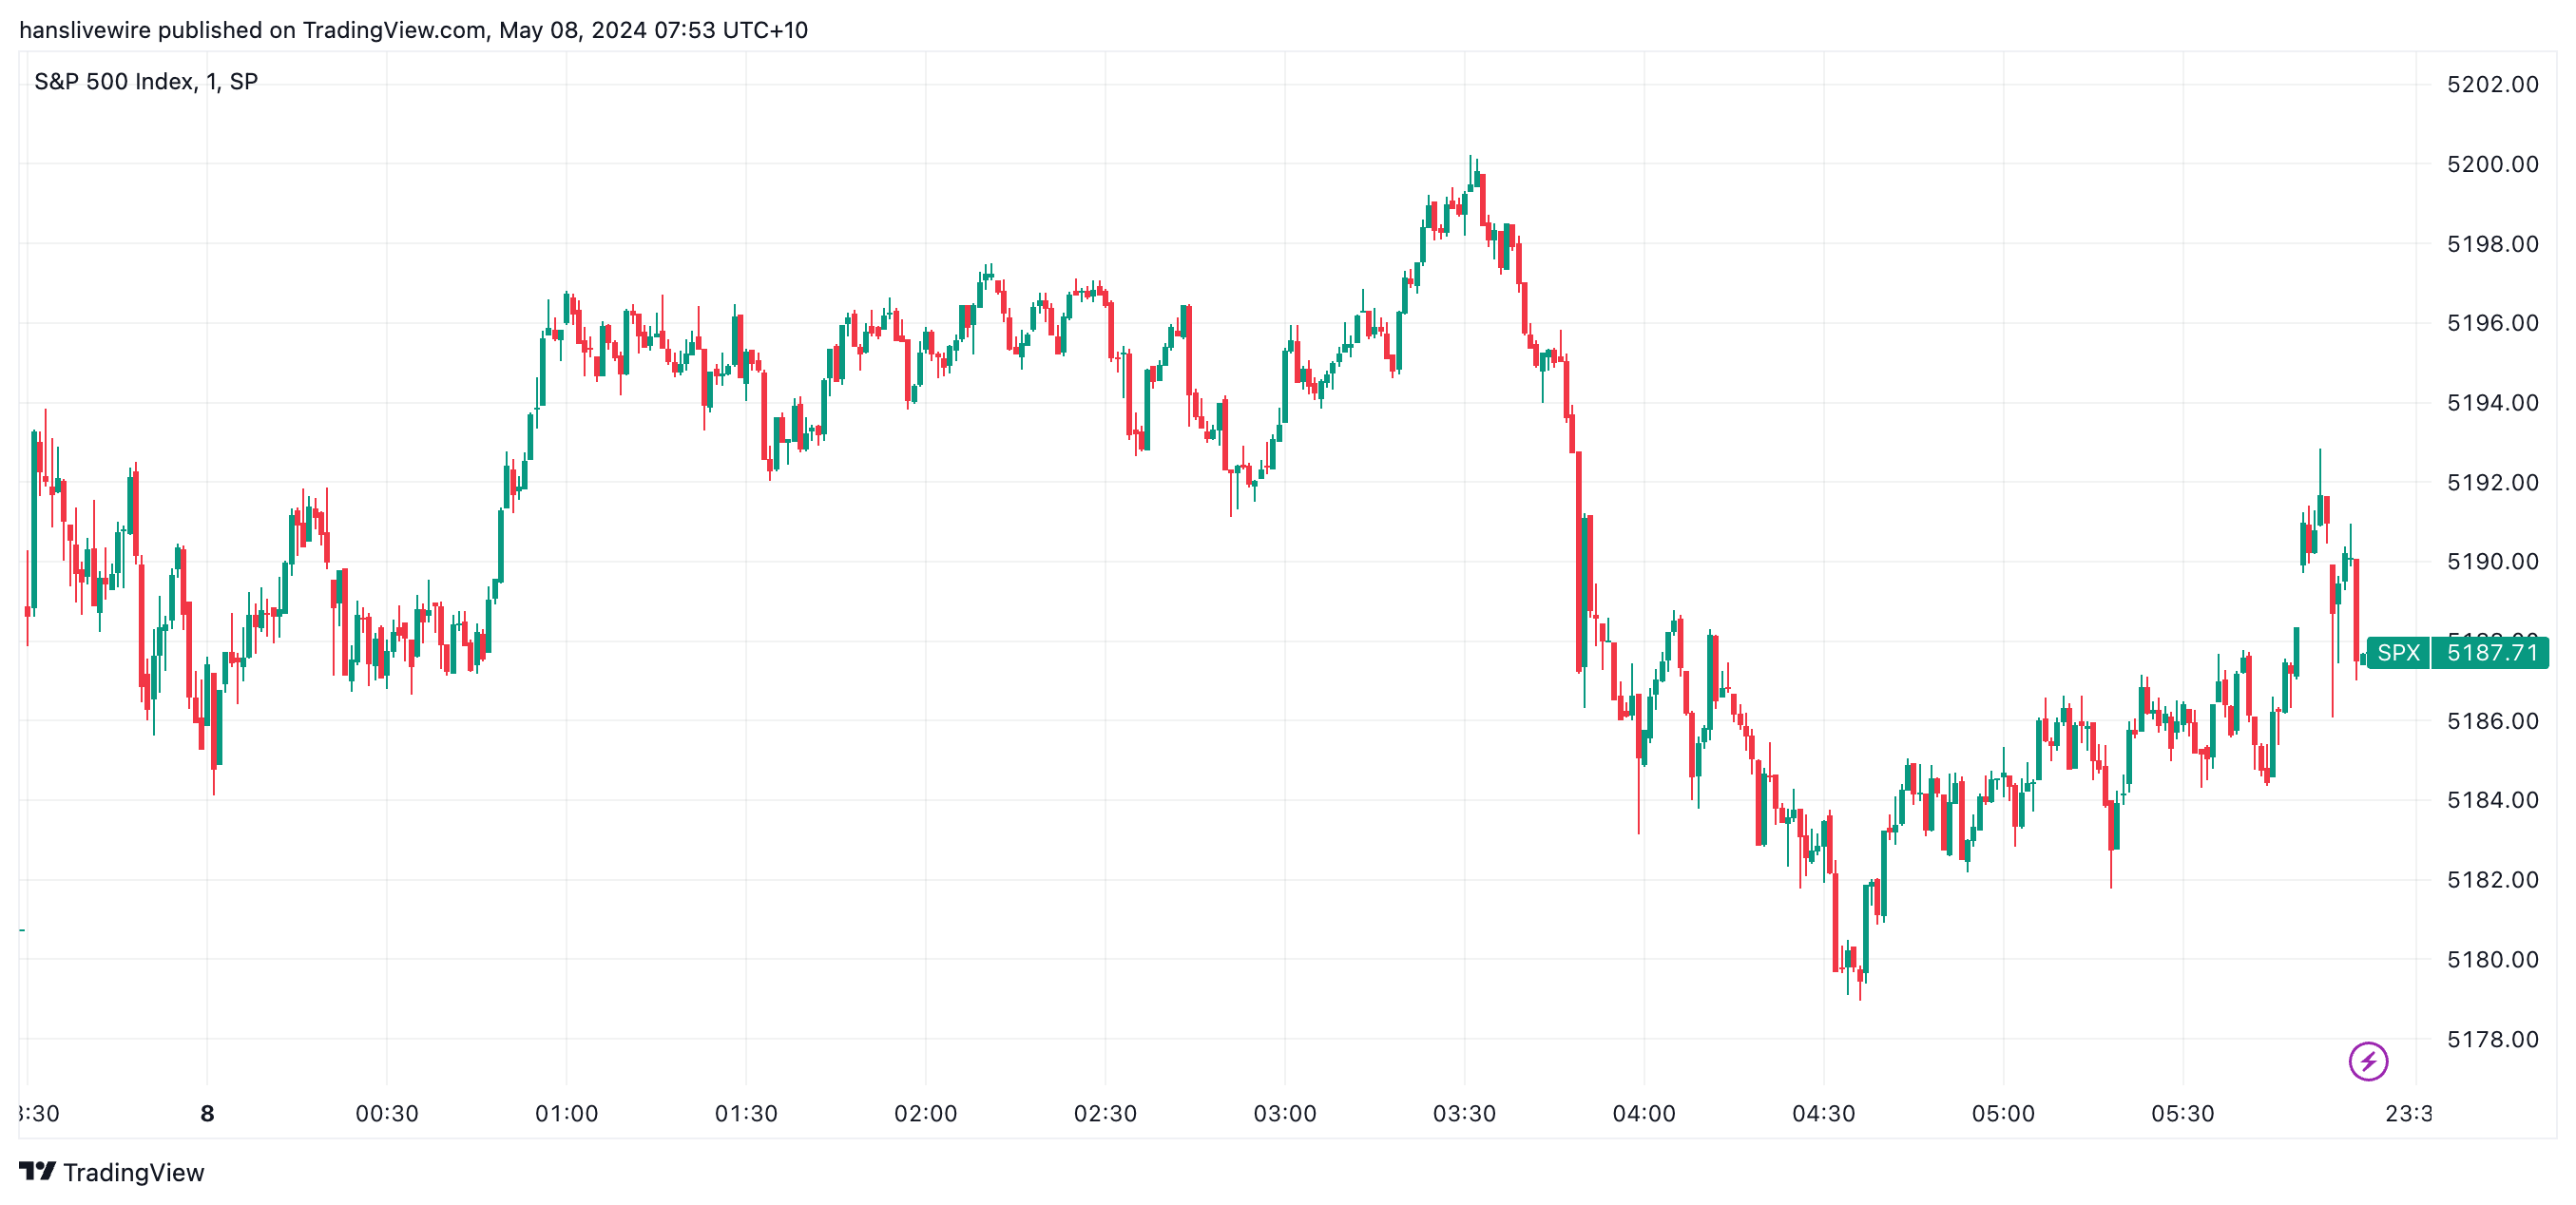Click the 04:30 time axis label

[x=1823, y=1113]
